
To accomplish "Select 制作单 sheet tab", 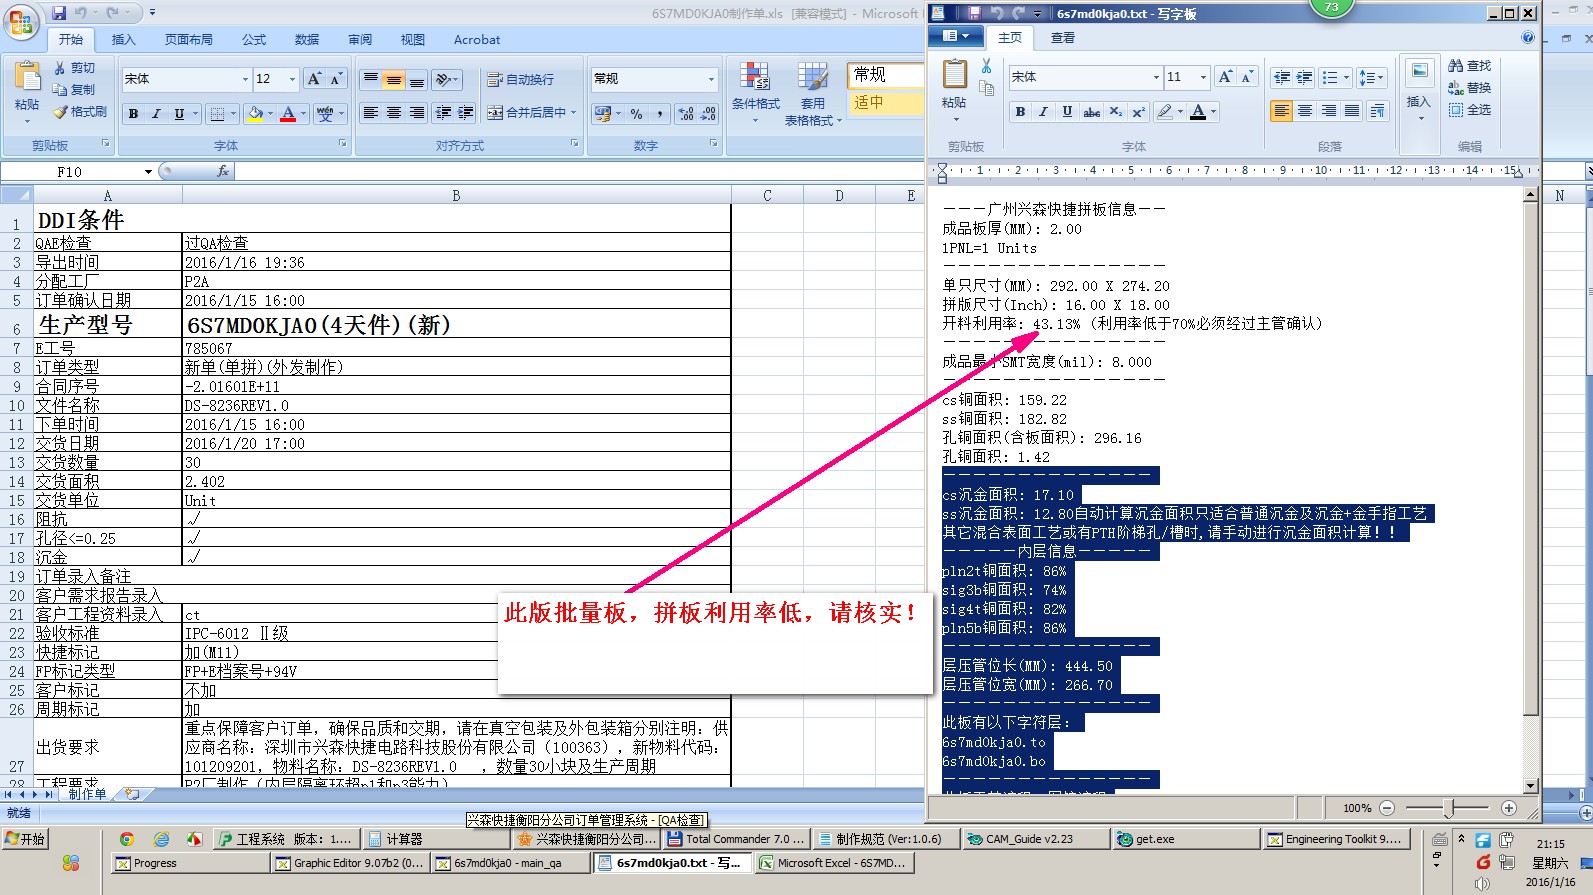I will click(x=87, y=794).
